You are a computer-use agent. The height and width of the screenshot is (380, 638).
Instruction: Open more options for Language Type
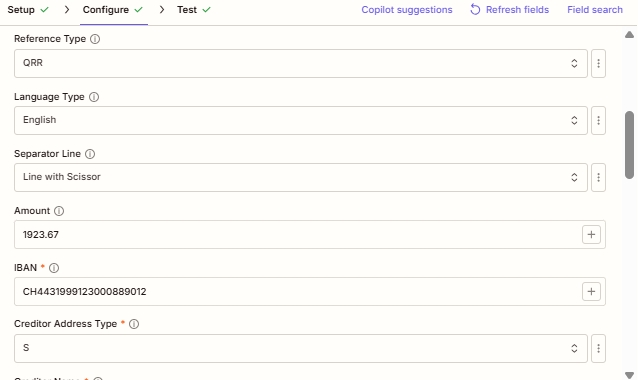pos(598,120)
